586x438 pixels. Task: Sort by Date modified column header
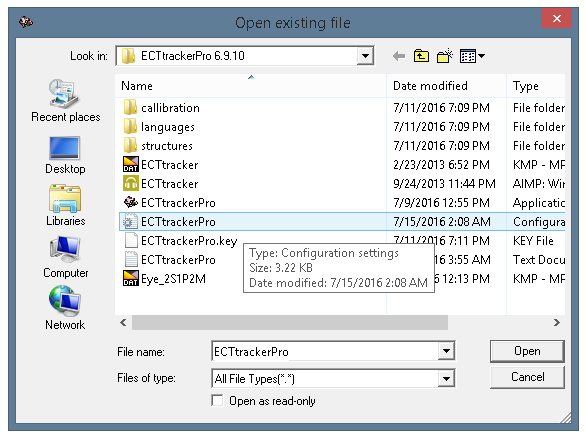coord(446,86)
